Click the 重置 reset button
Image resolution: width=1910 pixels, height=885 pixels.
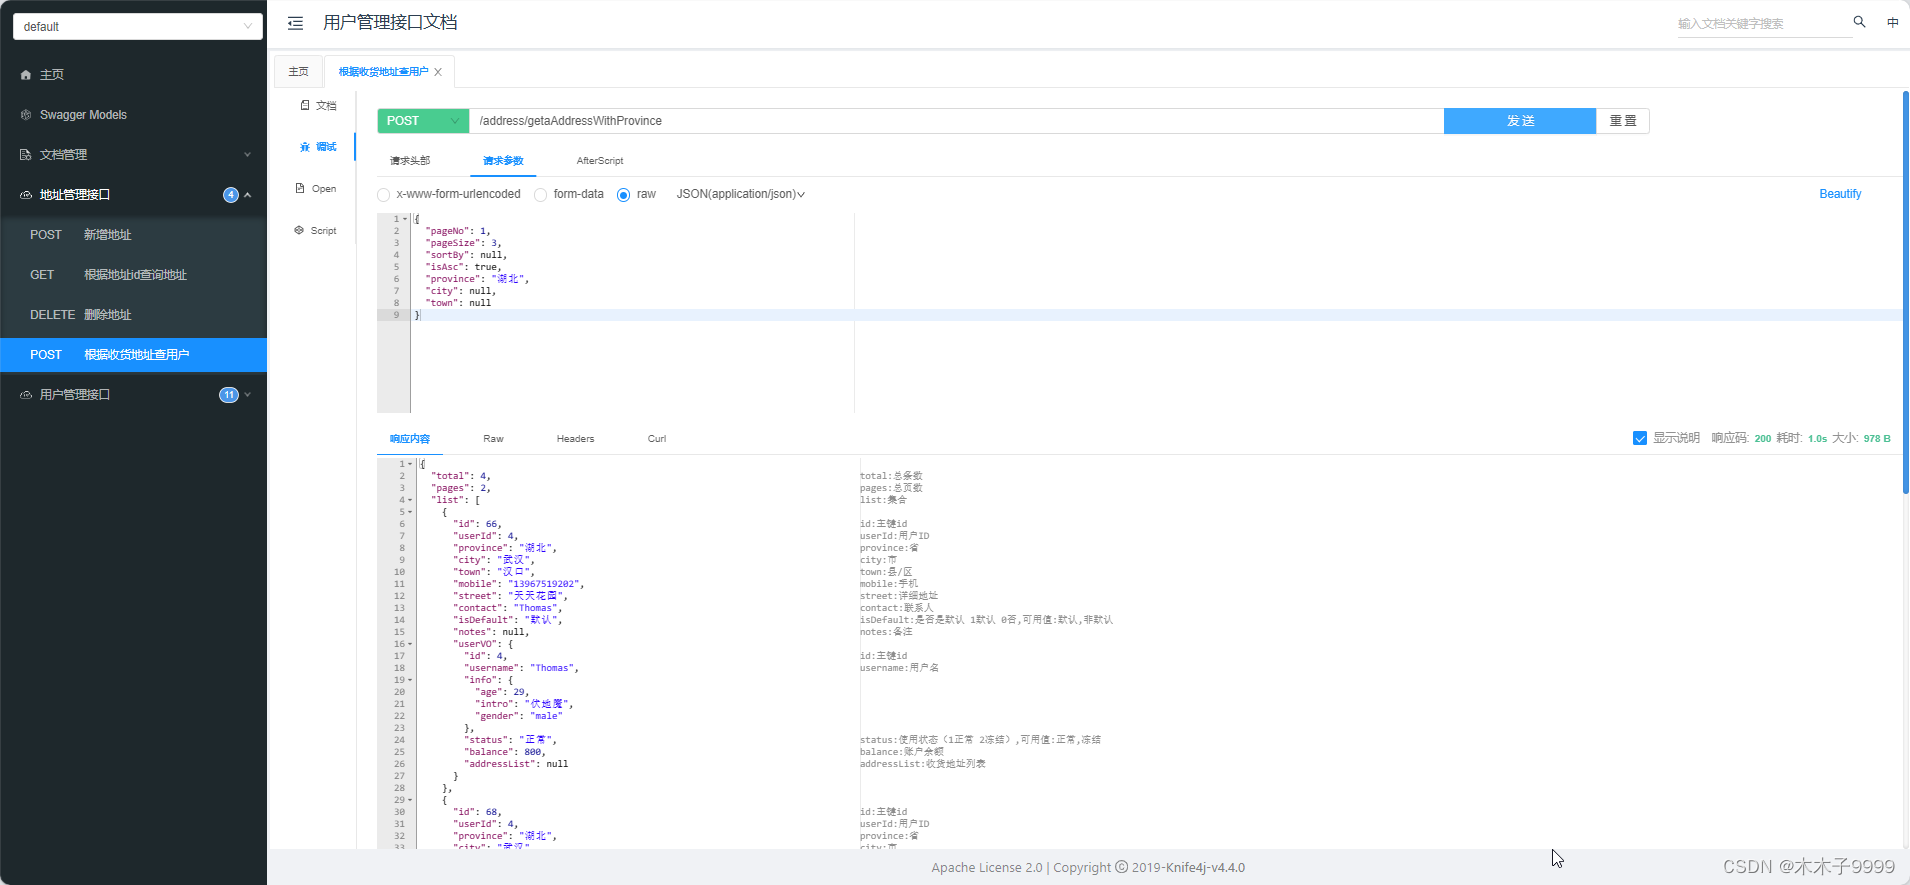point(1623,121)
